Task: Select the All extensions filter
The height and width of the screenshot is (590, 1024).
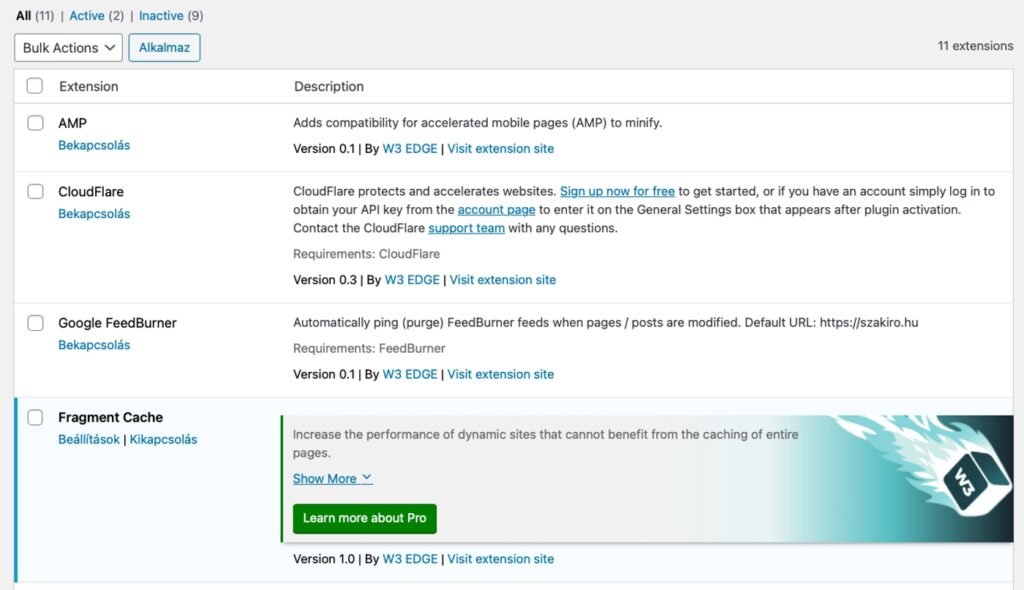Action: (x=23, y=16)
